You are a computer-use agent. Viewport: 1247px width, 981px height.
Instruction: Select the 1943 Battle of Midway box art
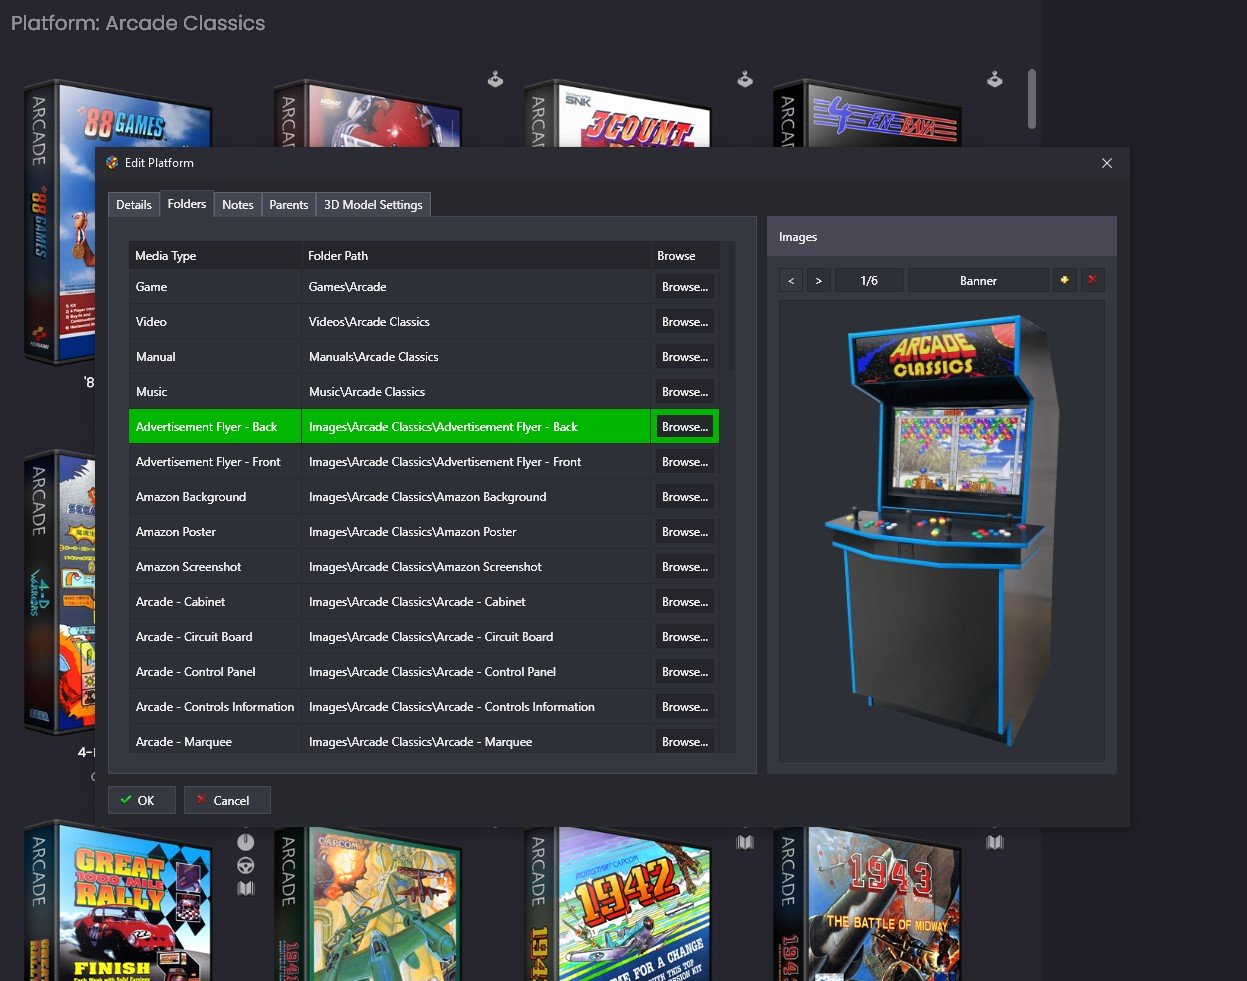pos(868,904)
